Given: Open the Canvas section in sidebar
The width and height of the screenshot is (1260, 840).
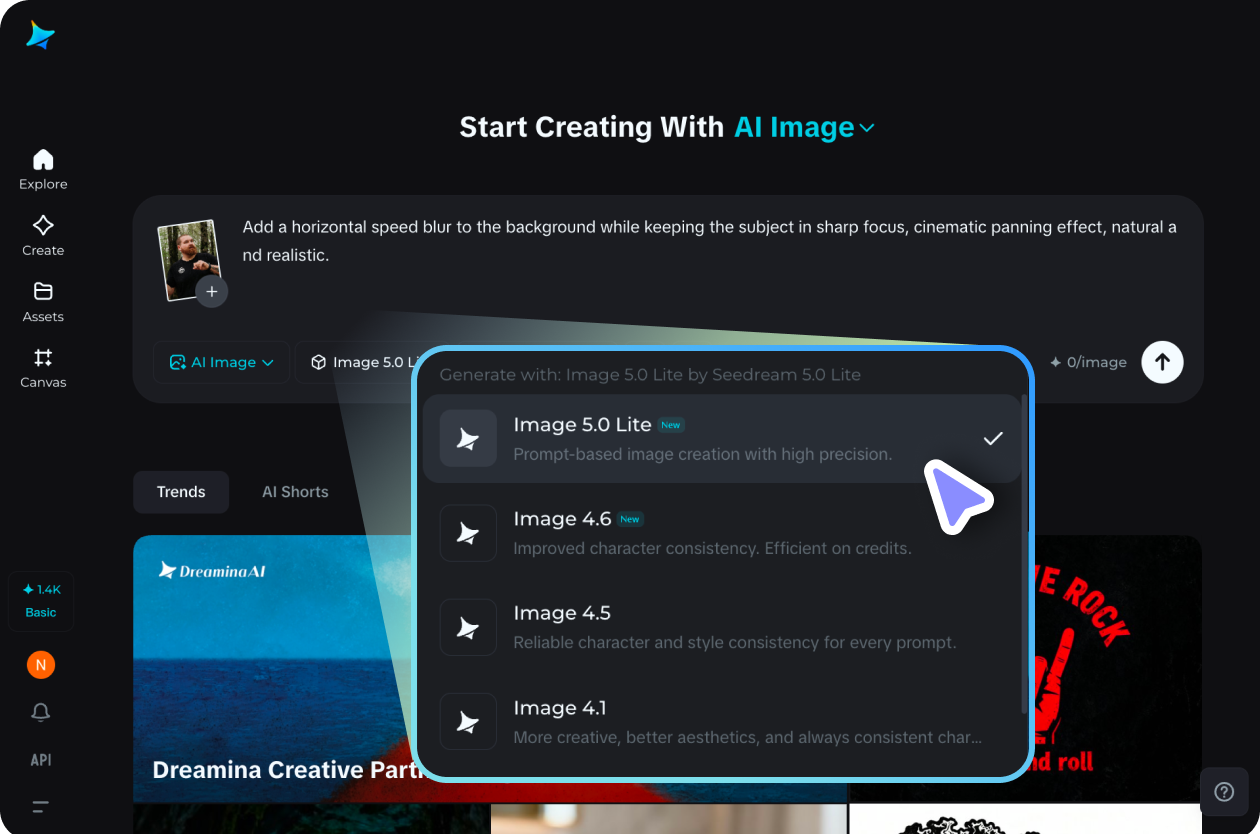Looking at the screenshot, I should click(43, 367).
